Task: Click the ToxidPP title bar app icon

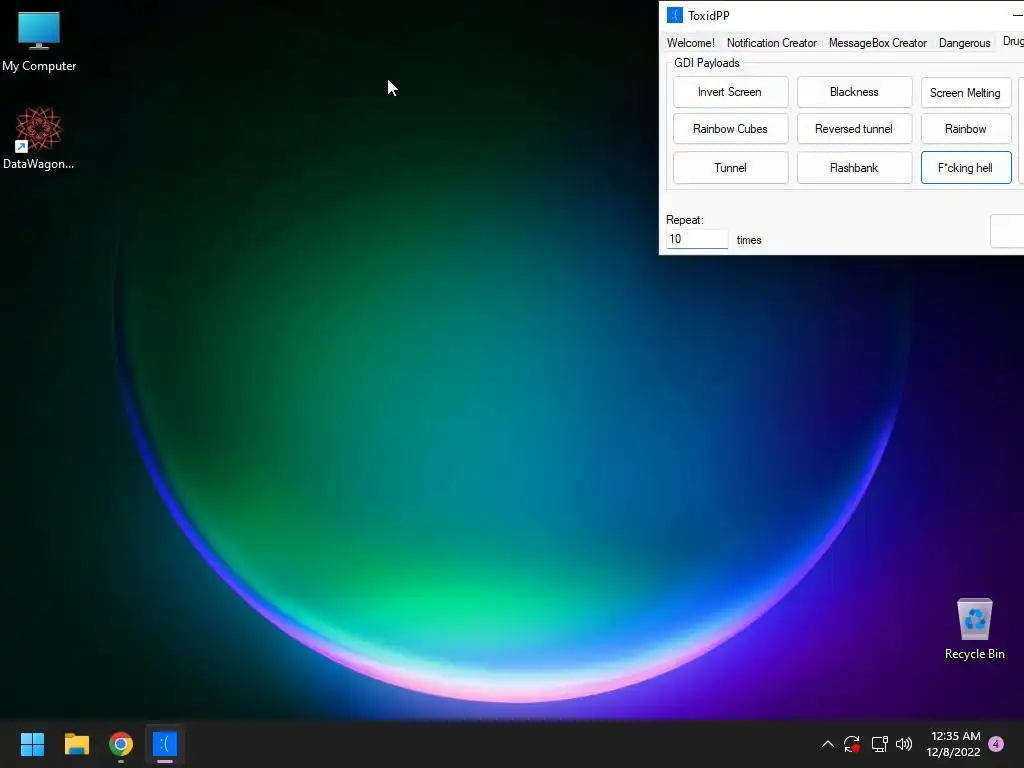Action: pos(675,15)
